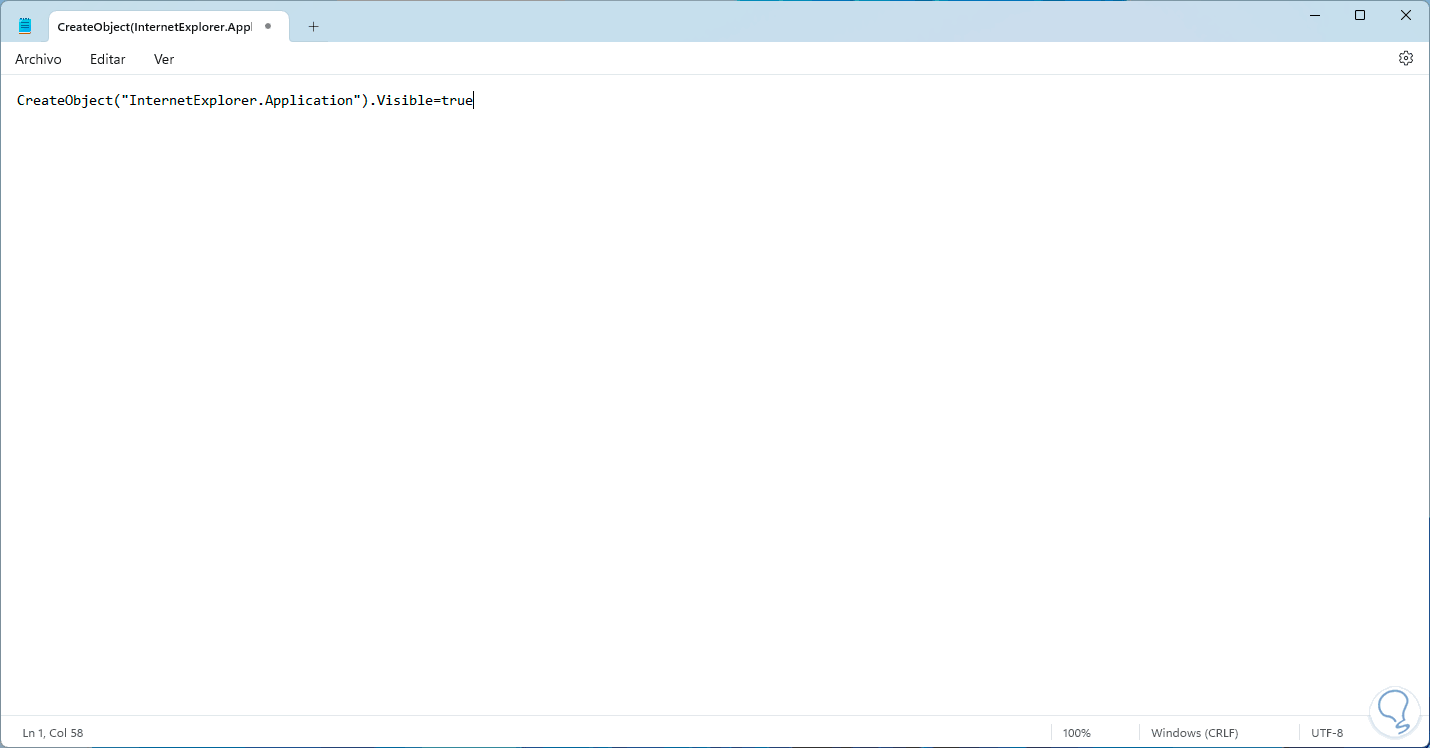The image size is (1430, 748).
Task: Maximize the Notepad window
Action: (x=1360, y=15)
